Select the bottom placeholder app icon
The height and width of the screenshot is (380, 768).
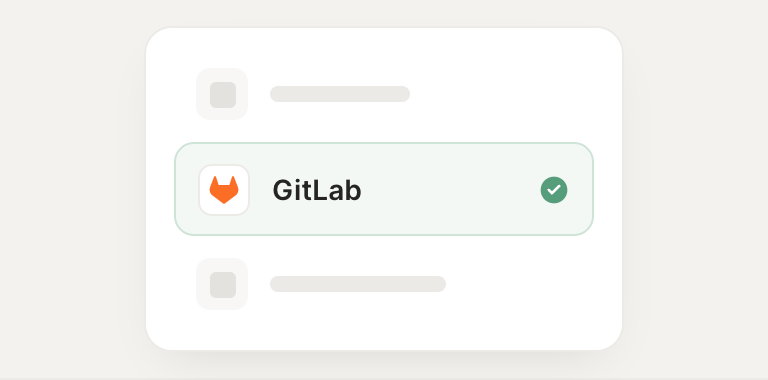tap(222, 284)
